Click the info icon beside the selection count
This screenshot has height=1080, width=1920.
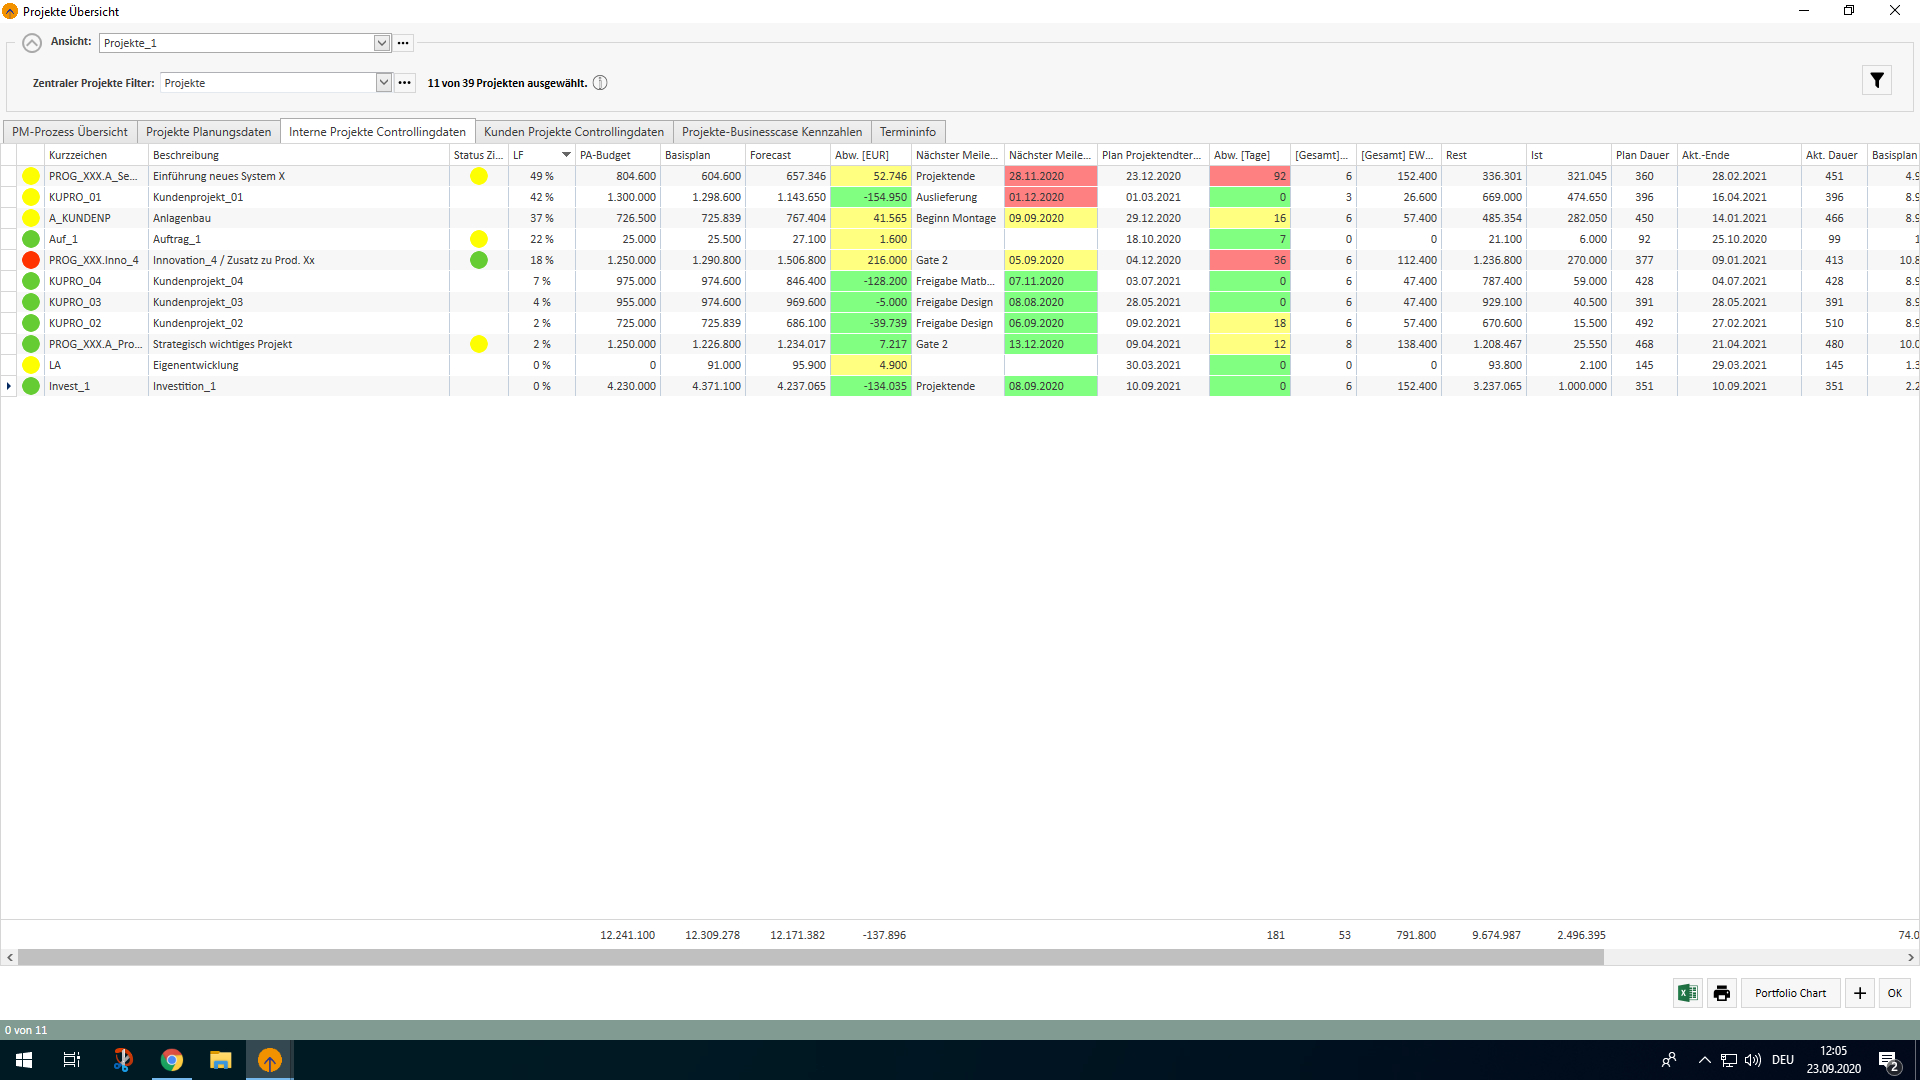[x=600, y=83]
